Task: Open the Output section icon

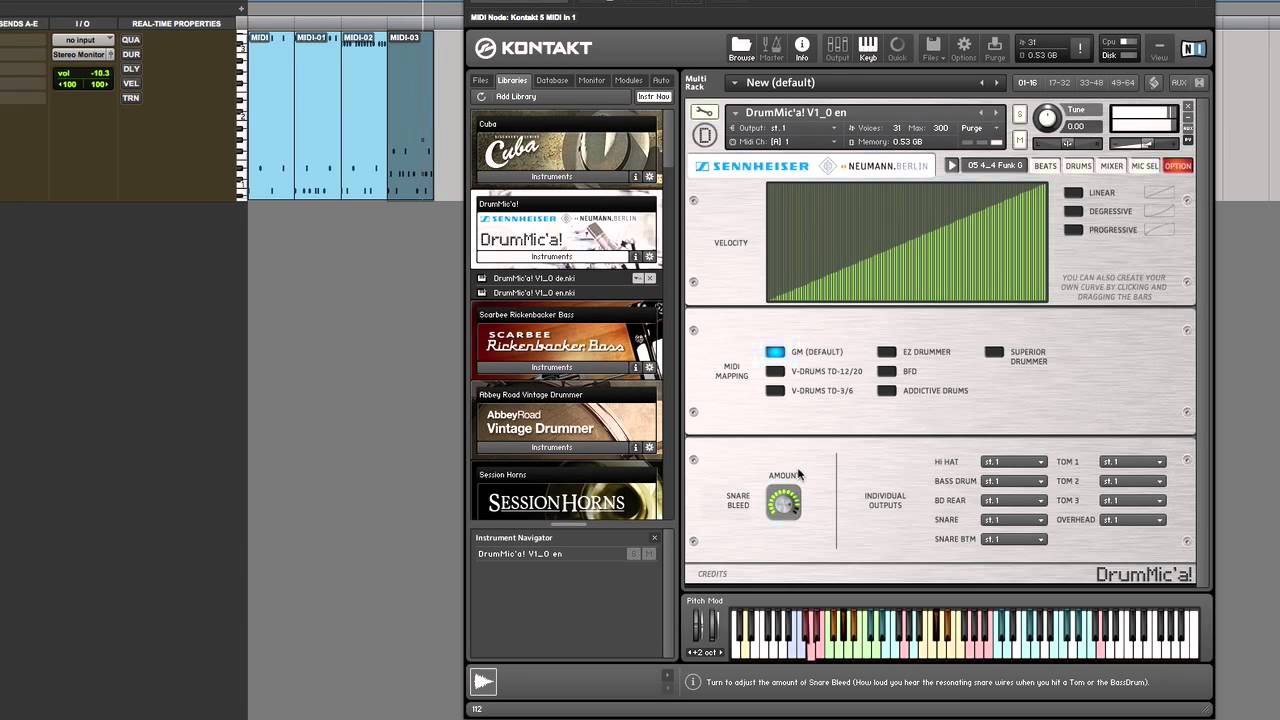Action: pos(837,48)
